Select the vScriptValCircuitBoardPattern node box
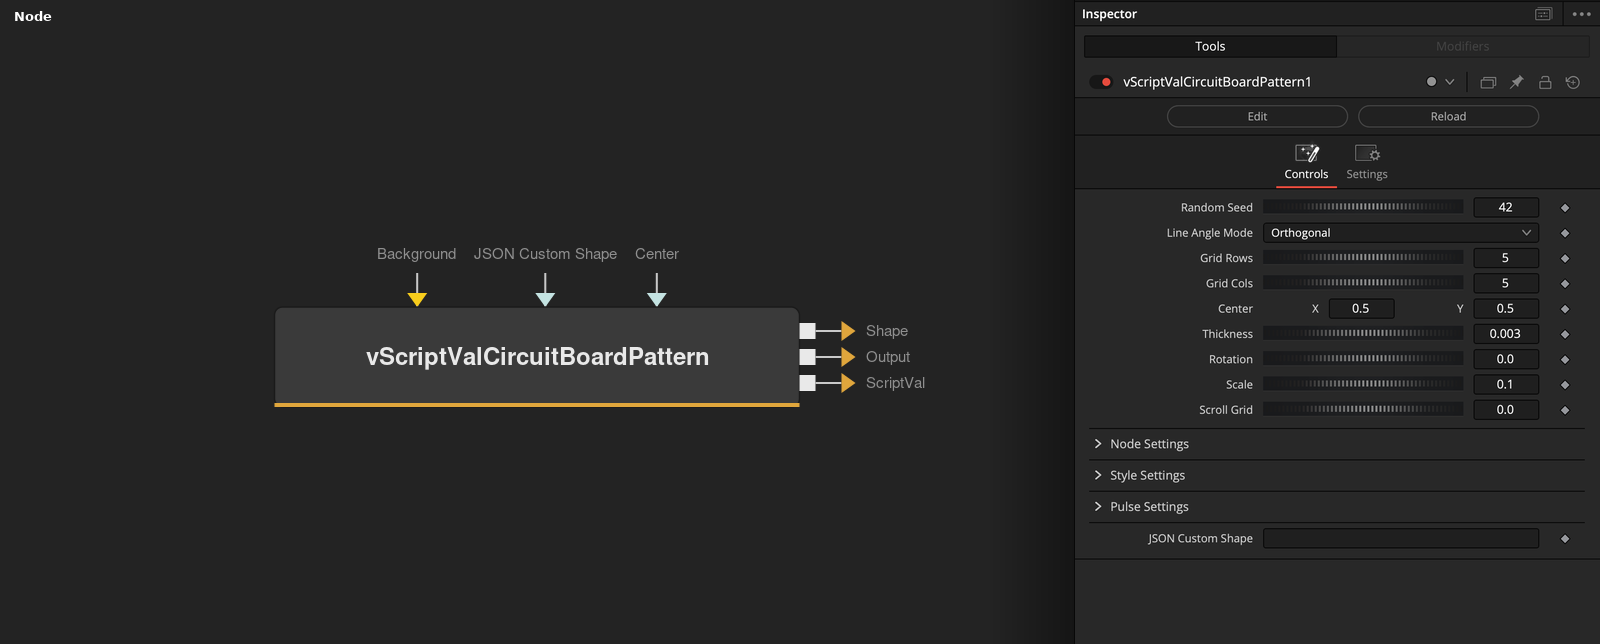 pyautogui.click(x=537, y=357)
